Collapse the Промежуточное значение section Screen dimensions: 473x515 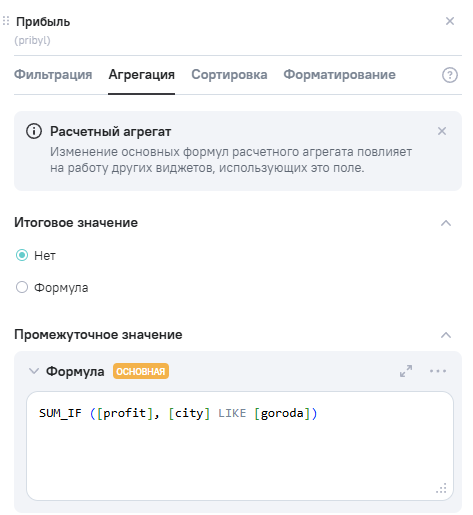pos(446,335)
